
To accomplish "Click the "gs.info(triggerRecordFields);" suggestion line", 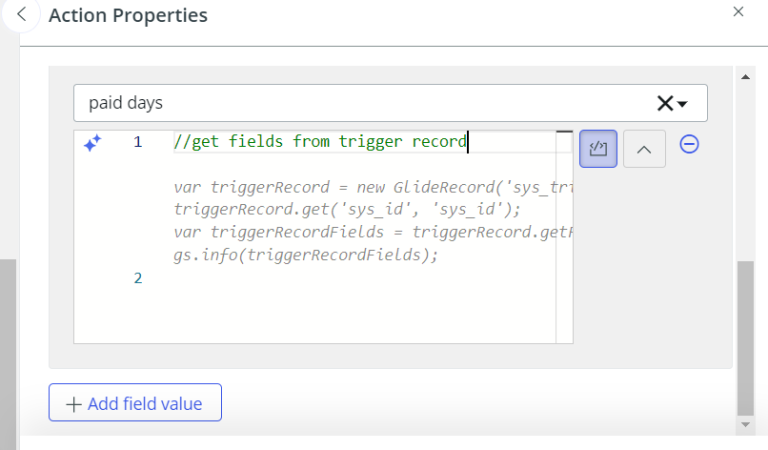I will pos(306,254).
